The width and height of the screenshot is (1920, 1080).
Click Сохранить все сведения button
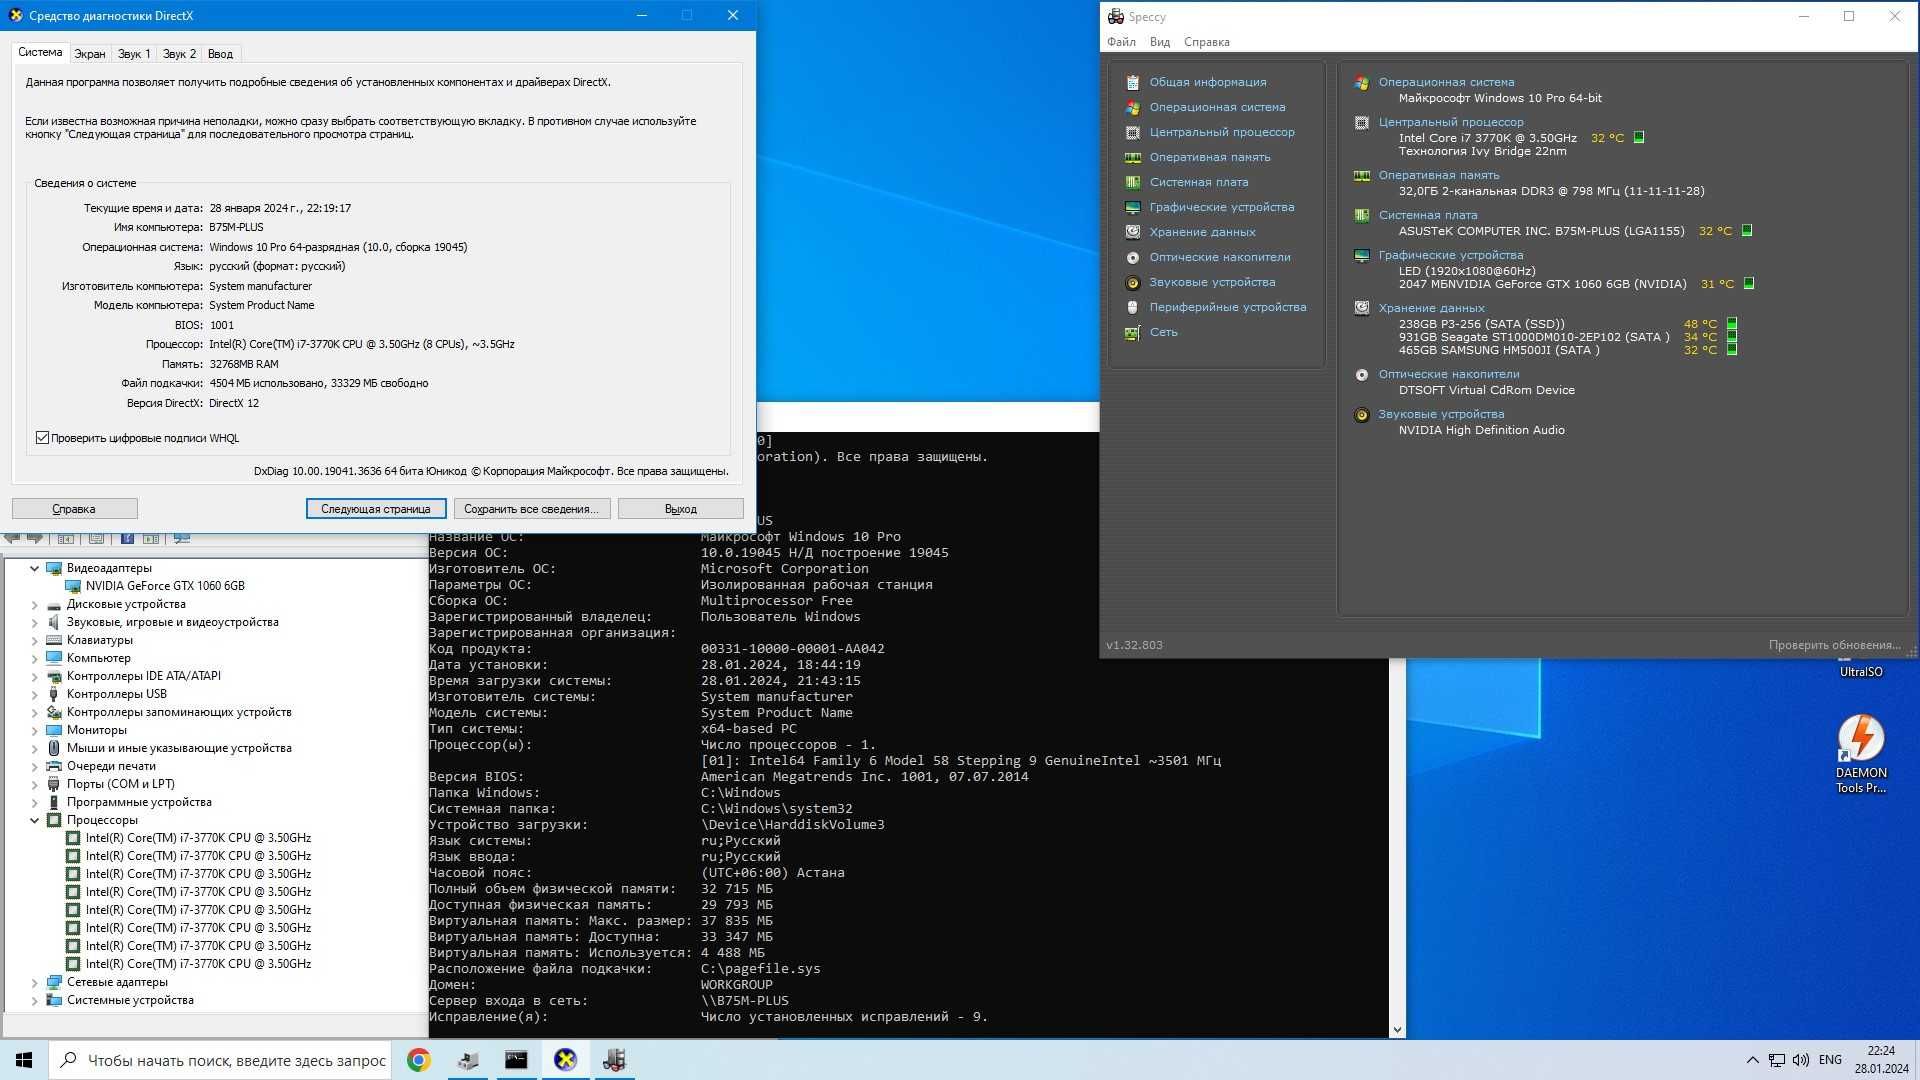[x=531, y=509]
